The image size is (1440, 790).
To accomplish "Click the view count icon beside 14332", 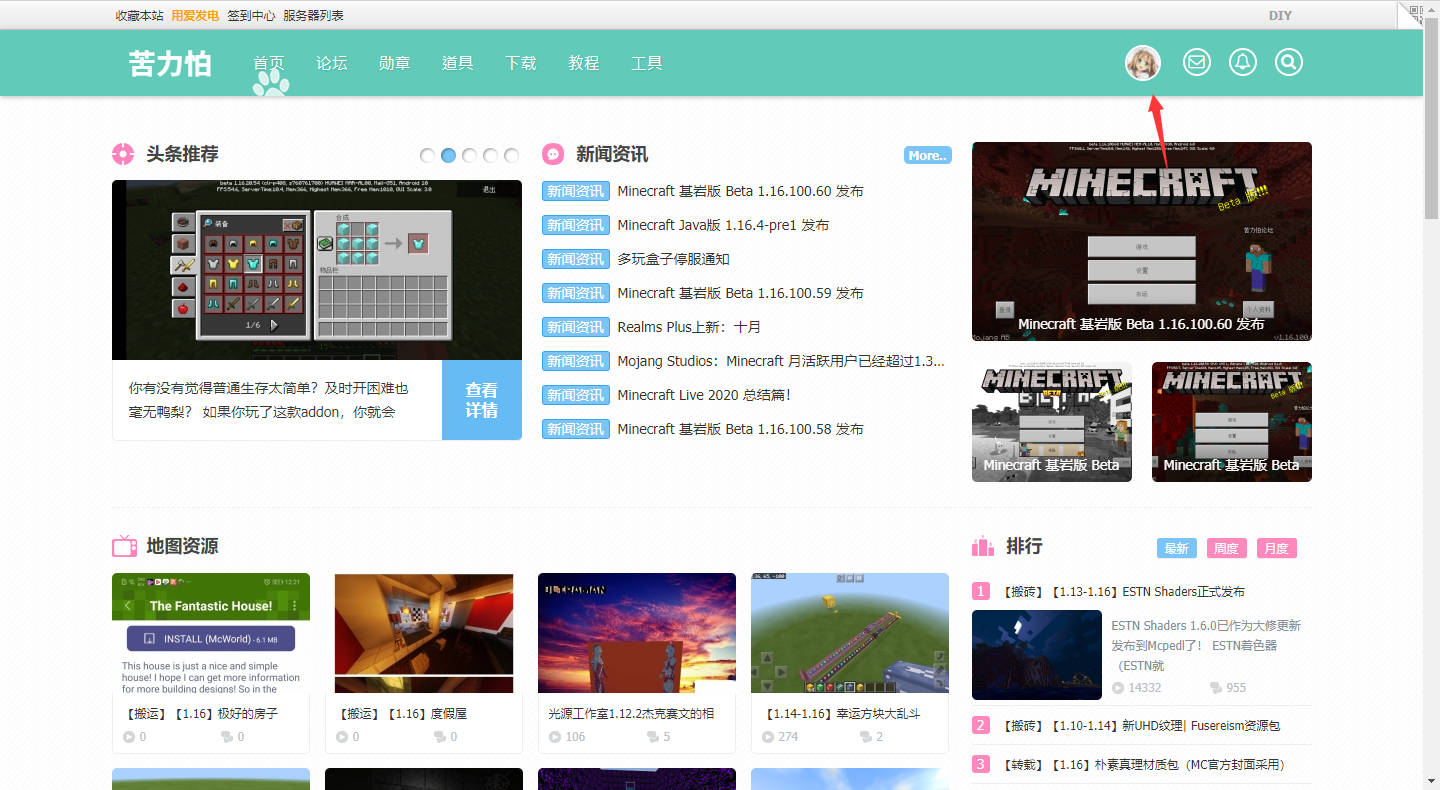I will tap(1118, 688).
